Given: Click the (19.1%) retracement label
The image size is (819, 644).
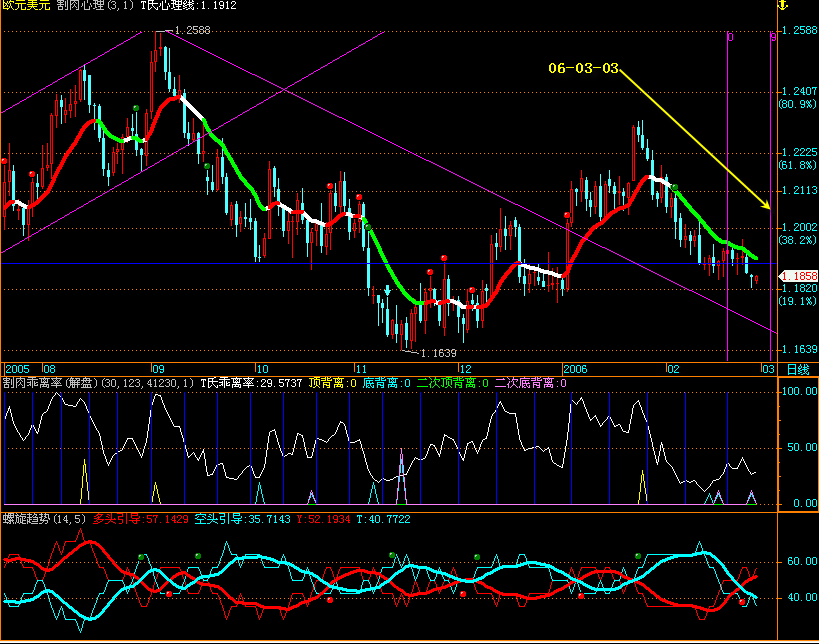Looking at the screenshot, I should [x=797, y=301].
